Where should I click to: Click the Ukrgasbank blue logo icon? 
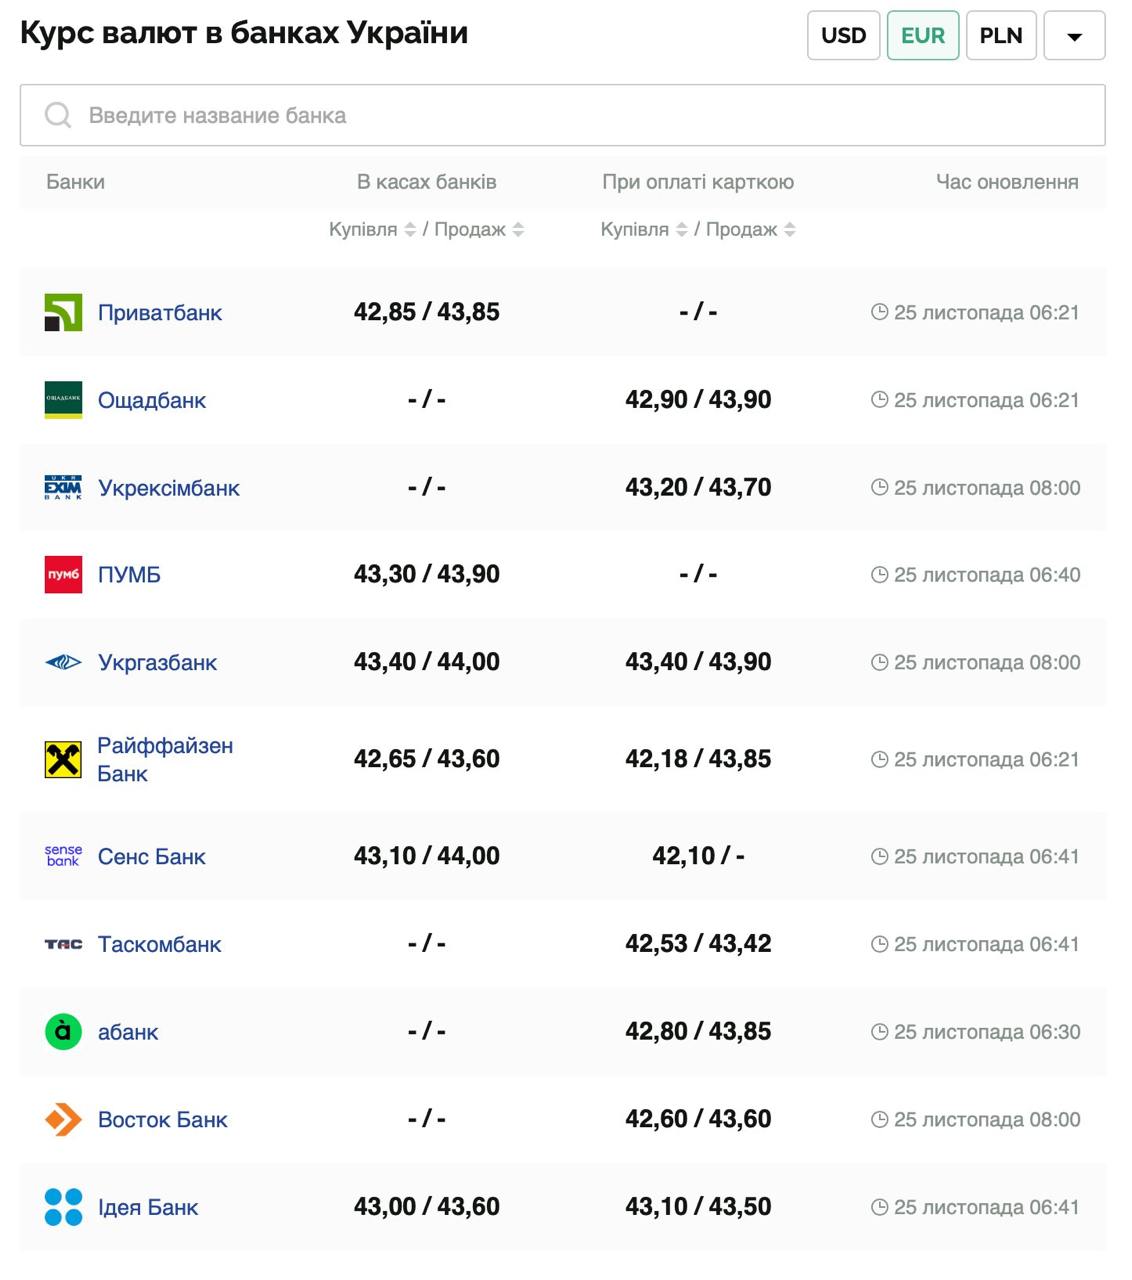coord(63,662)
